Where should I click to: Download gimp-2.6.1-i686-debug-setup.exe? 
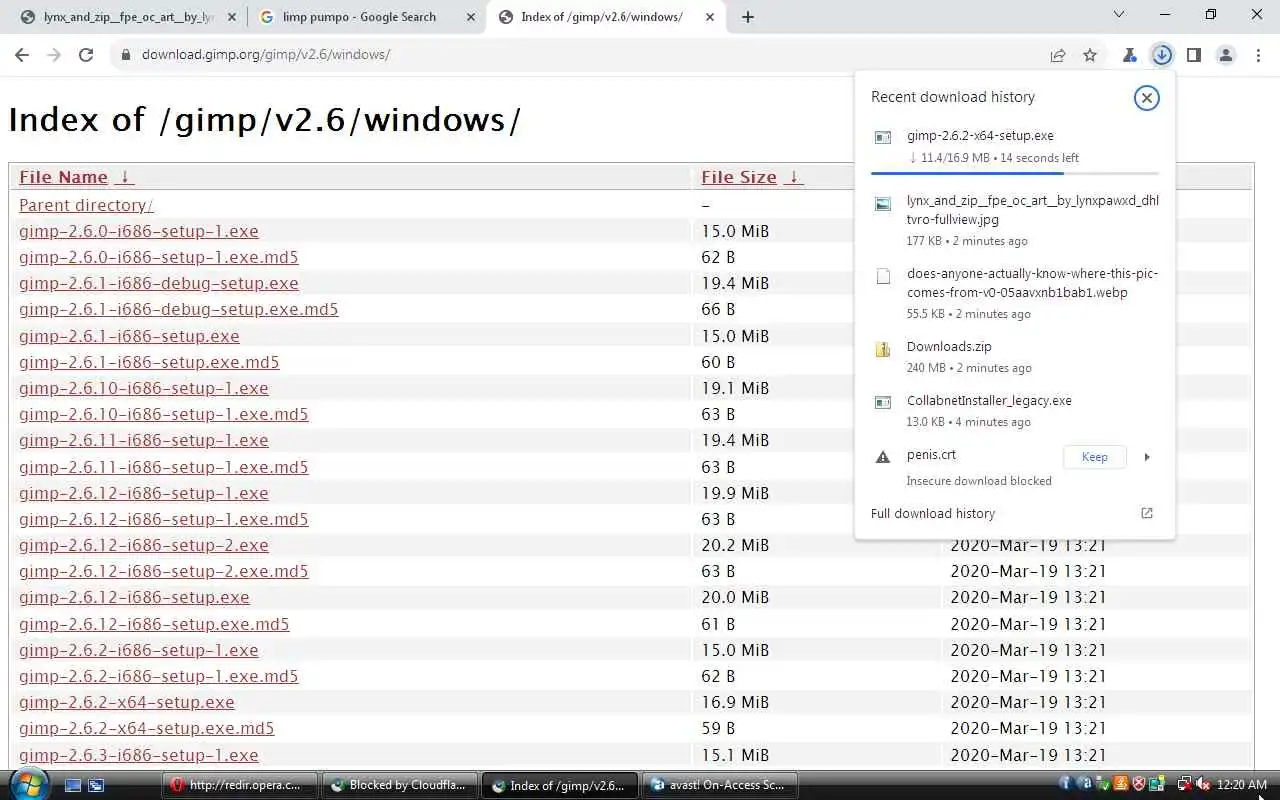[x=158, y=283]
